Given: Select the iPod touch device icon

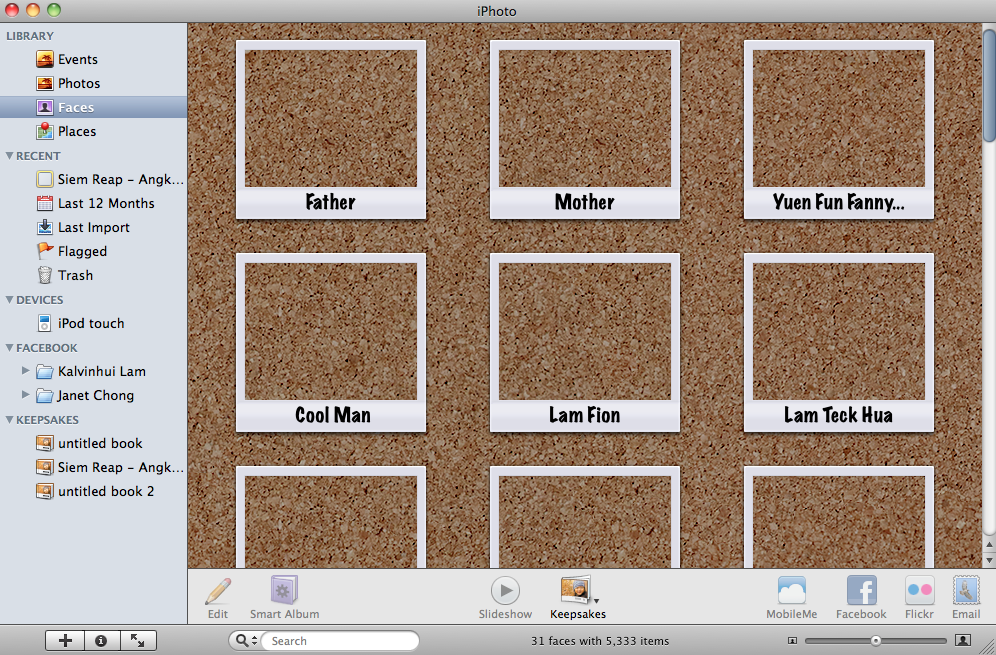Looking at the screenshot, I should (x=44, y=323).
